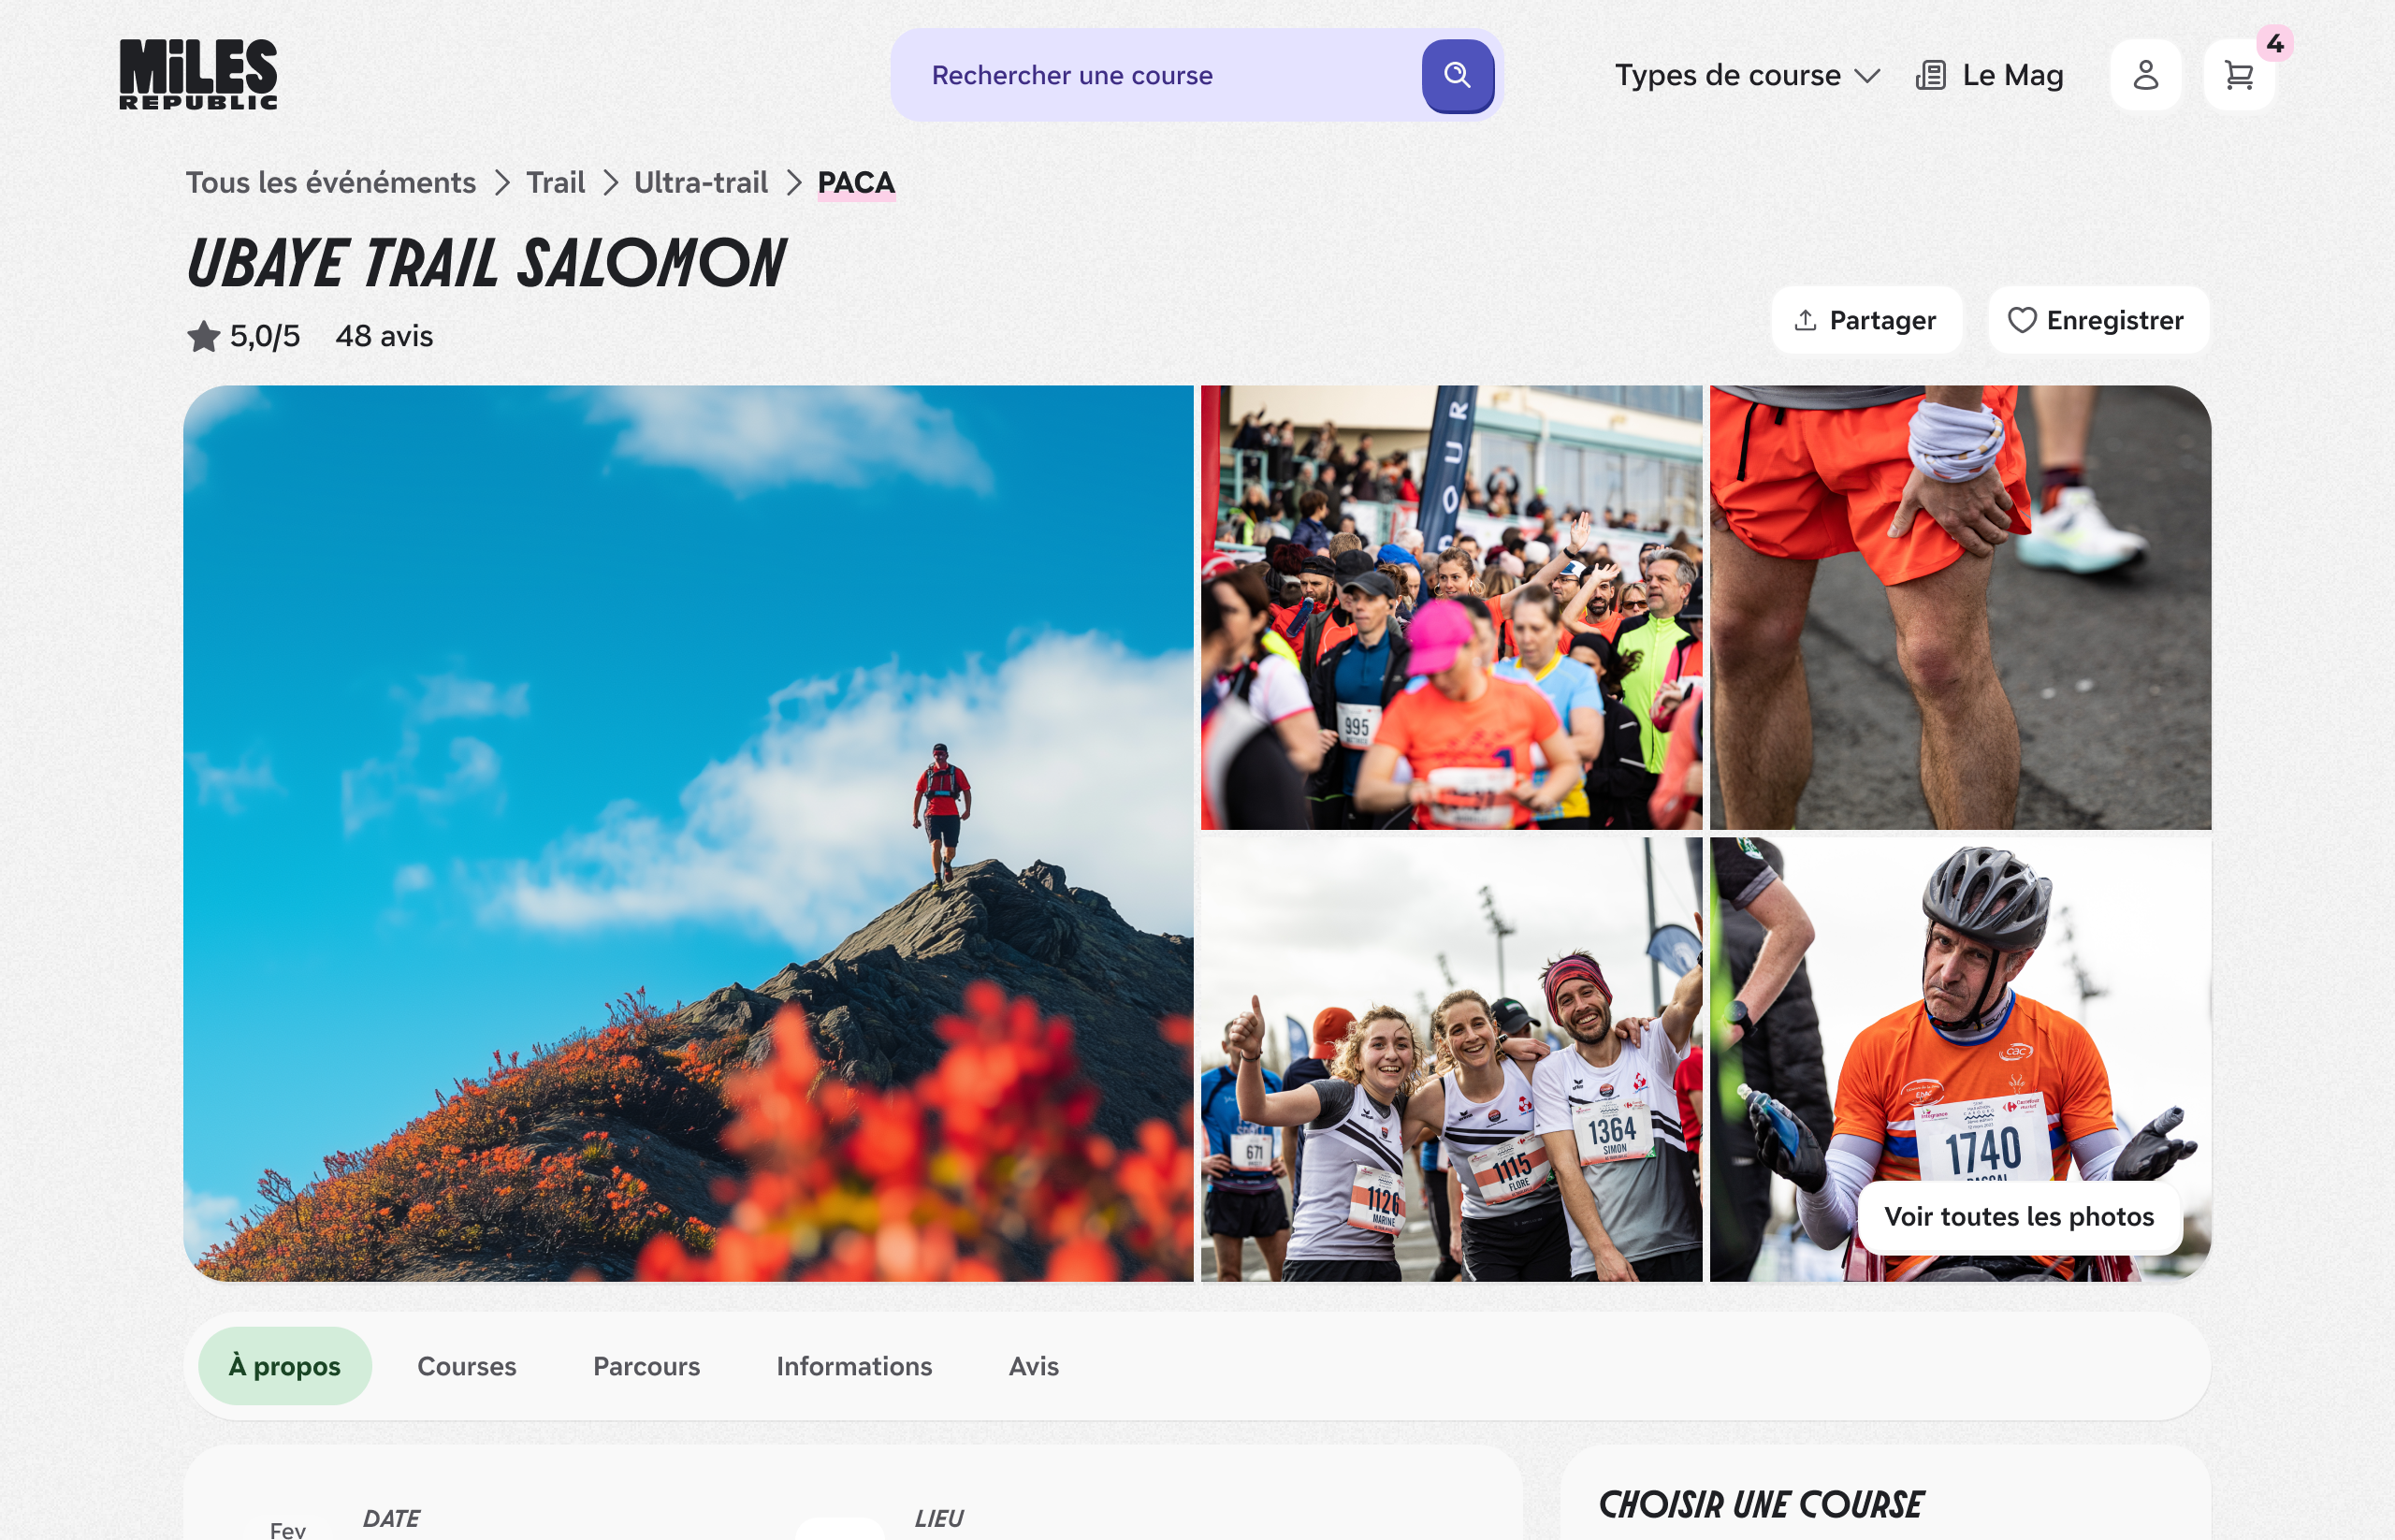Viewport: 2395px width, 1540px height.
Task: Click the Partager share button
Action: pos(1866,320)
